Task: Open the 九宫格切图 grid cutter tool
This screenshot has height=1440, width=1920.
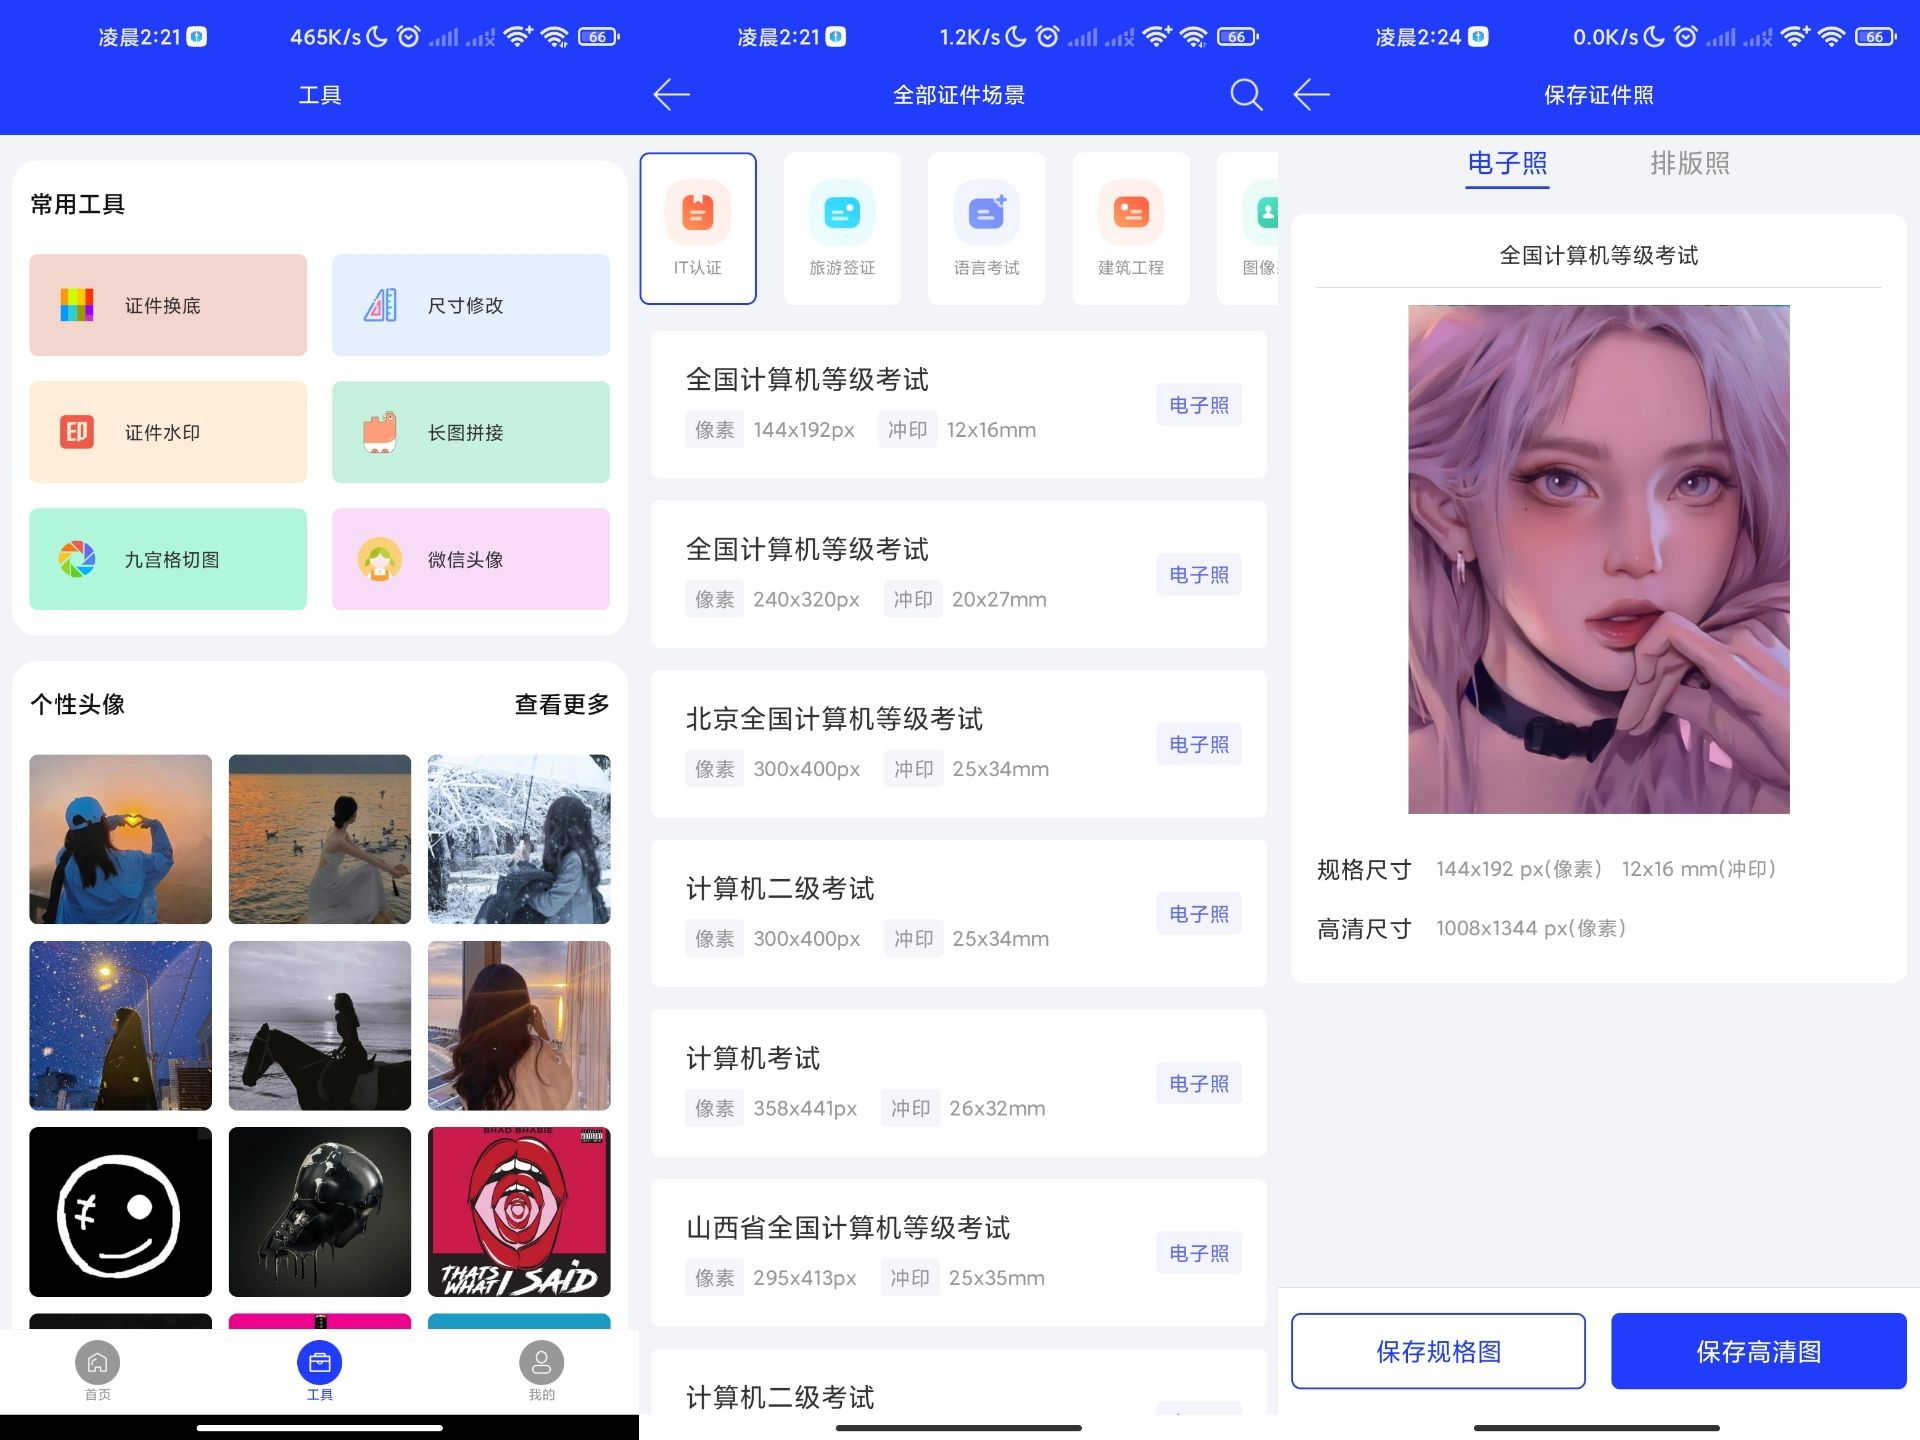Action: pyautogui.click(x=168, y=559)
